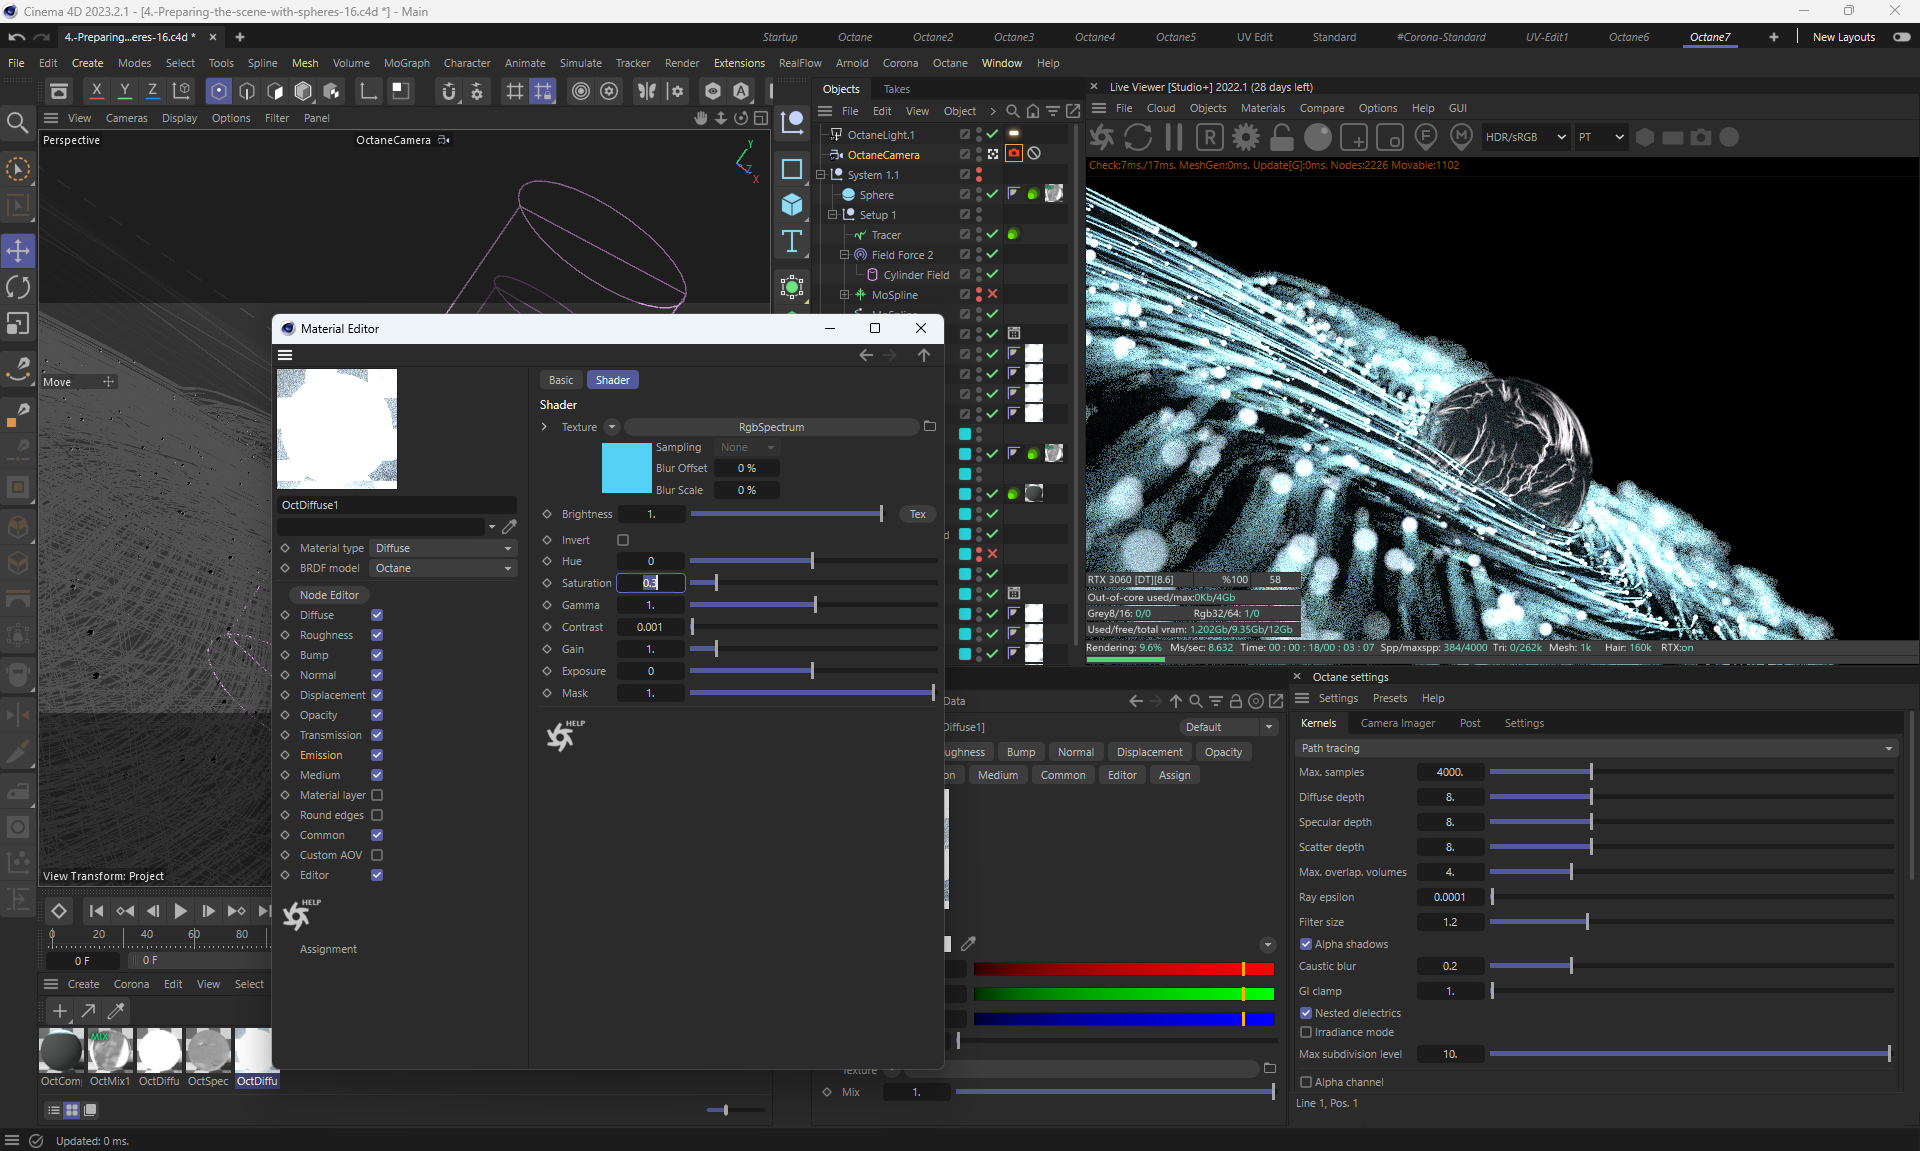Click the cyan RgbSpectrum color swatch
The image size is (1920, 1151).
point(626,468)
